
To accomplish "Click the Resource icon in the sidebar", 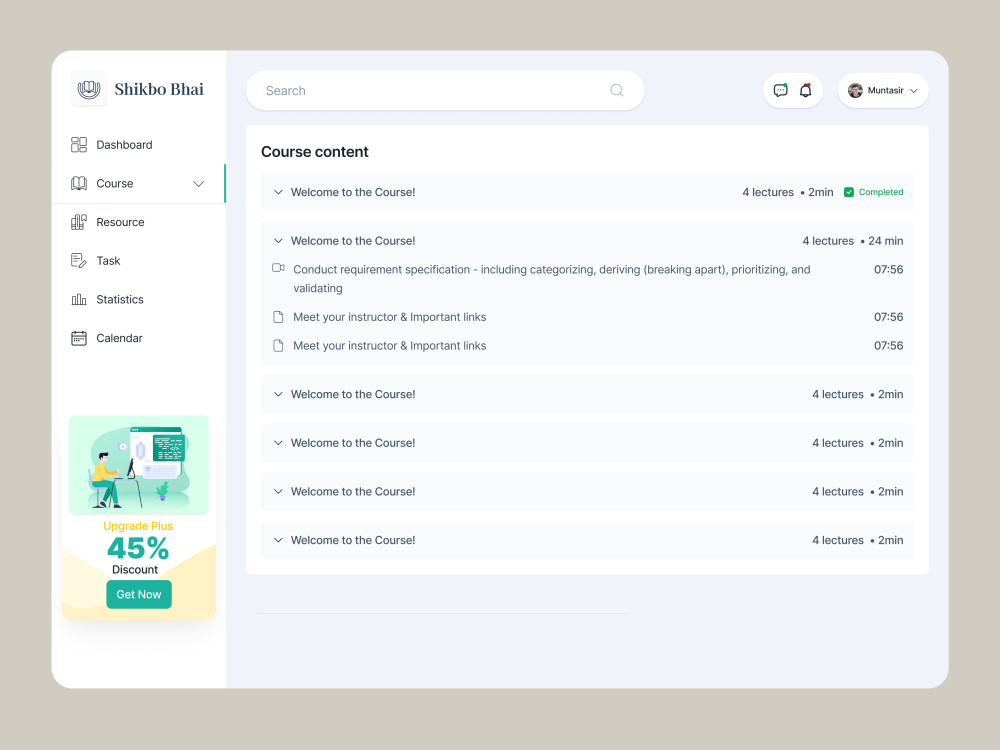I will click(x=79, y=222).
